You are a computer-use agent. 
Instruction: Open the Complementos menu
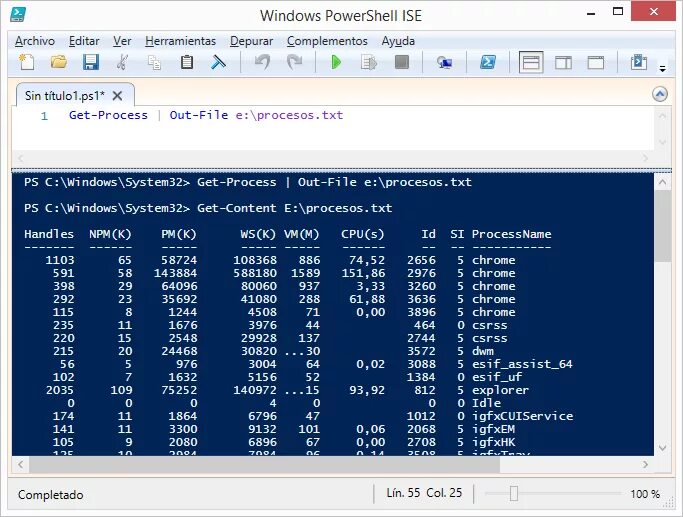point(327,41)
